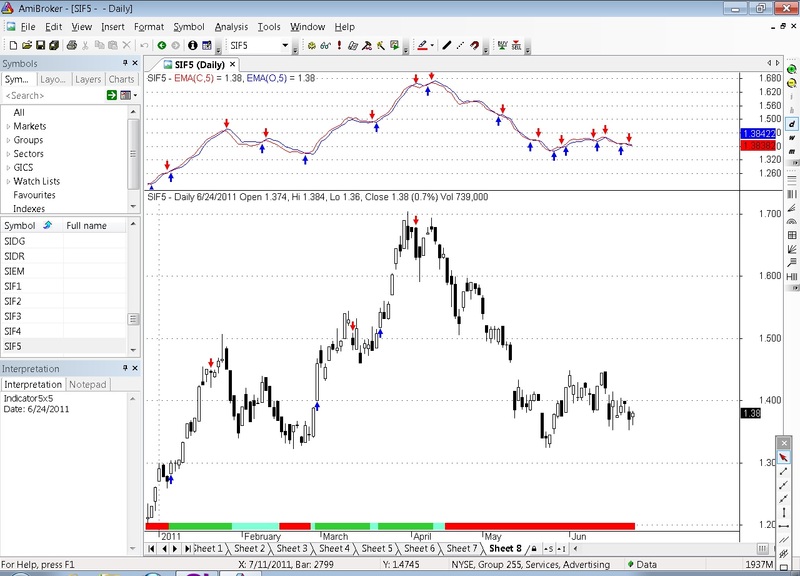This screenshot has width=800, height=576.
Task: Zoom in with green magnifier icon
Action: point(791,69)
